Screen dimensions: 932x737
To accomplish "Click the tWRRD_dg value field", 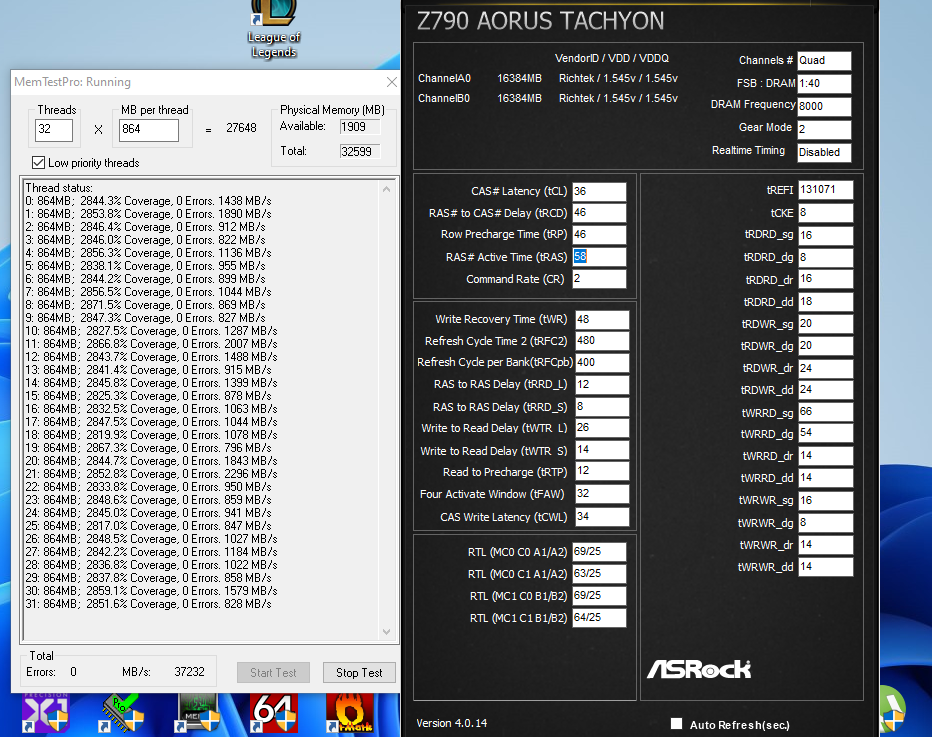I will pyautogui.click(x=826, y=433).
